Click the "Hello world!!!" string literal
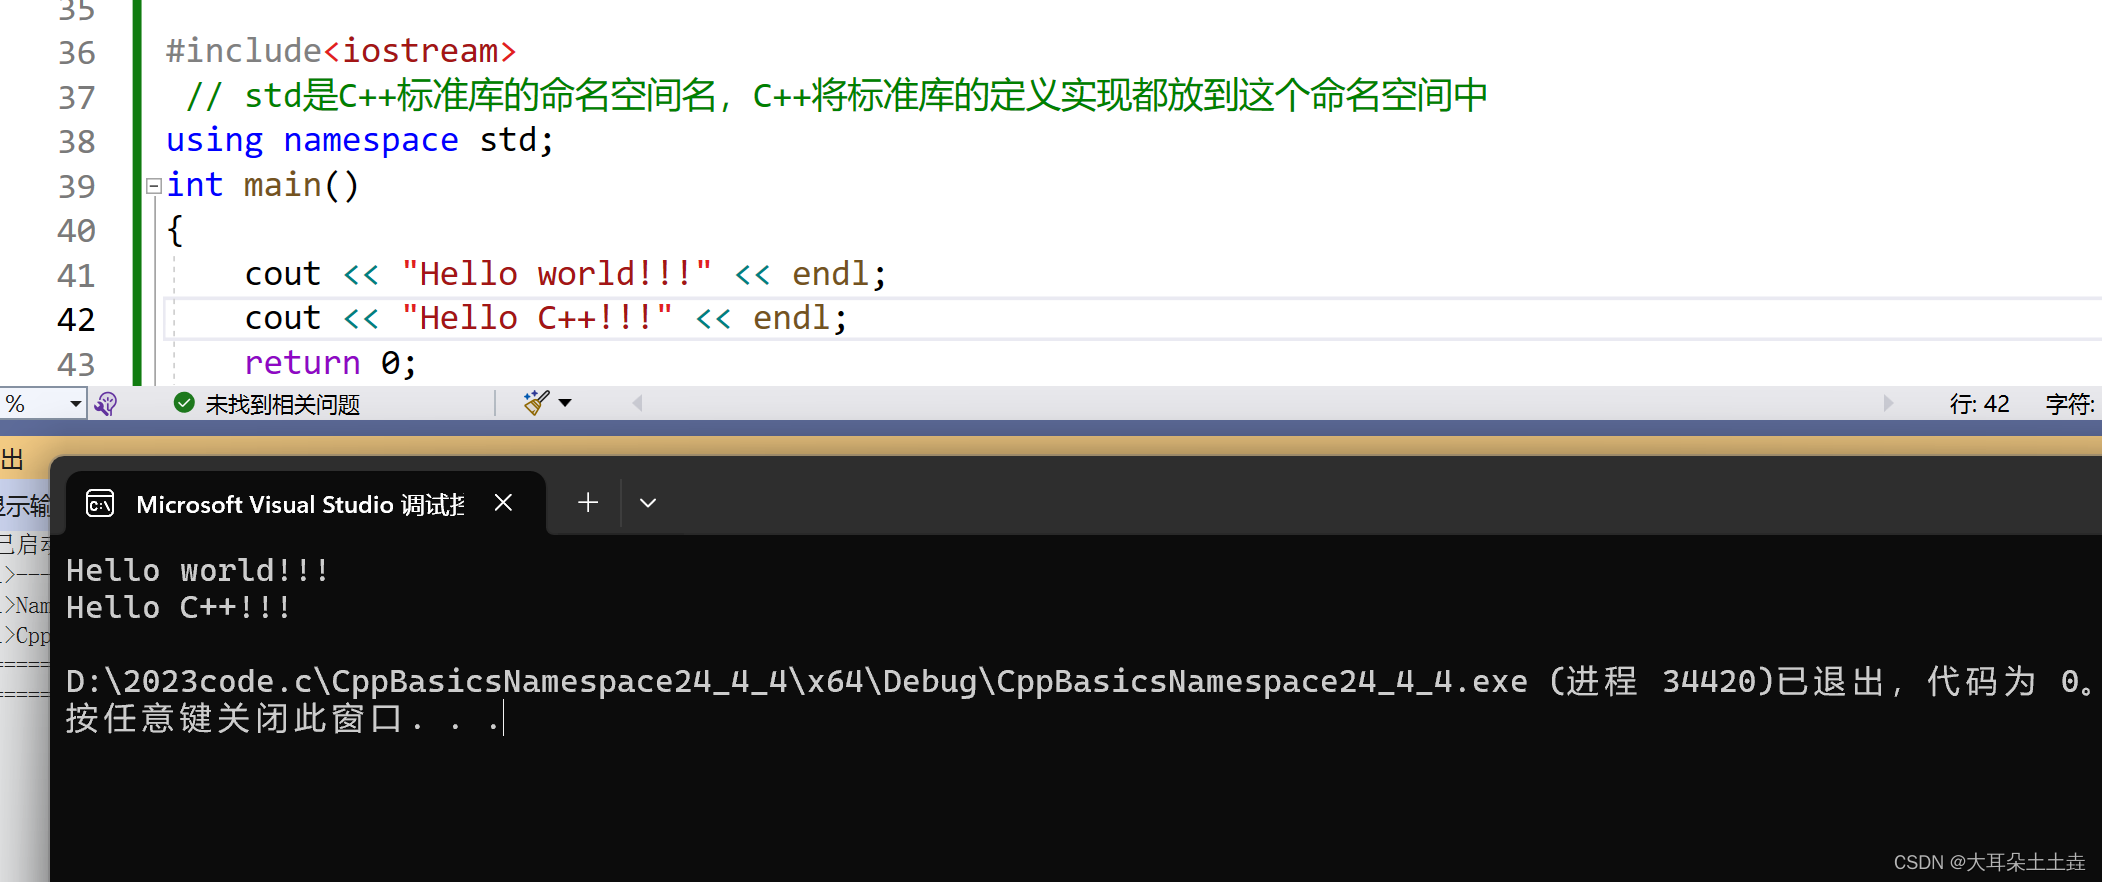Screen dimensions: 2102x882 tap(557, 274)
